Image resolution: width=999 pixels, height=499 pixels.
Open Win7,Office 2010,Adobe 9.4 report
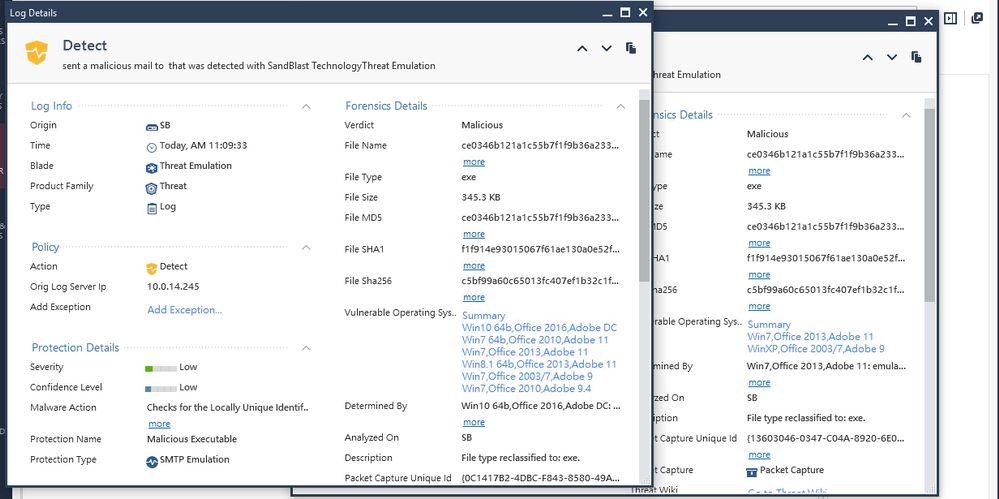[527, 388]
